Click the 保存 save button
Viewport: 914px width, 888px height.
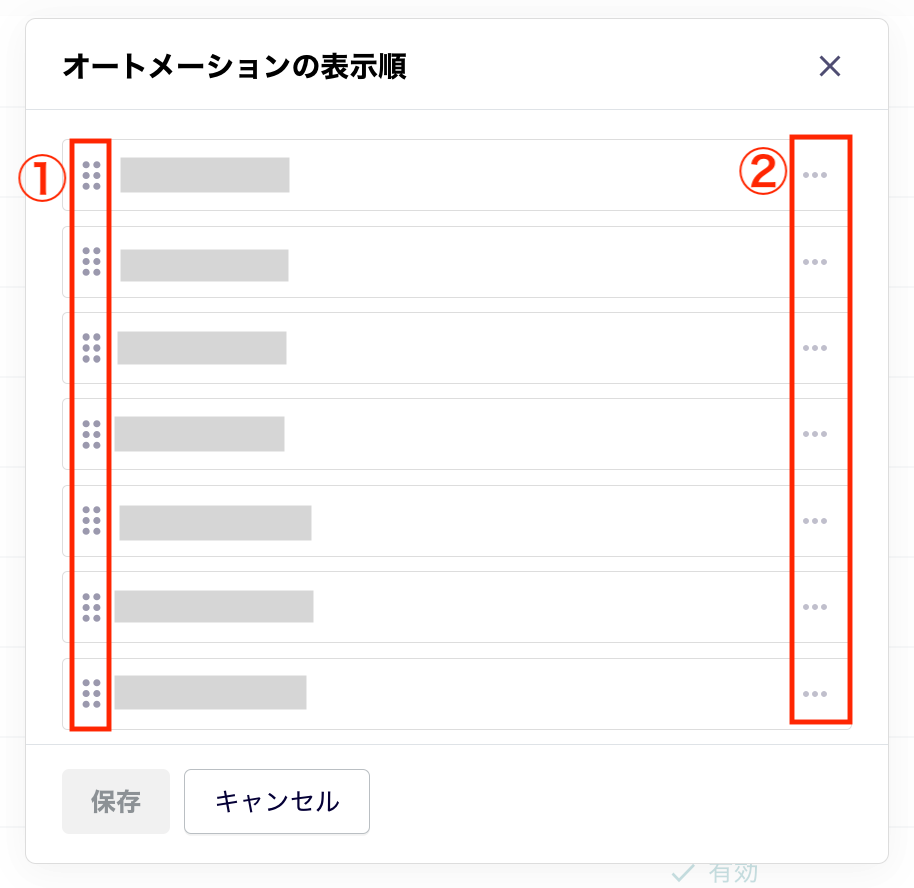pyautogui.click(x=116, y=801)
